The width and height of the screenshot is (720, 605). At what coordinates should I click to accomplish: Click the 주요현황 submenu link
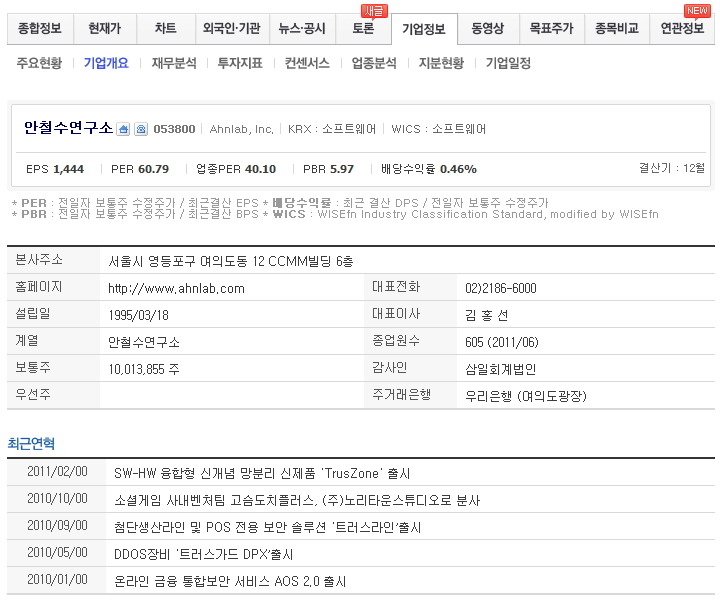coord(39,63)
